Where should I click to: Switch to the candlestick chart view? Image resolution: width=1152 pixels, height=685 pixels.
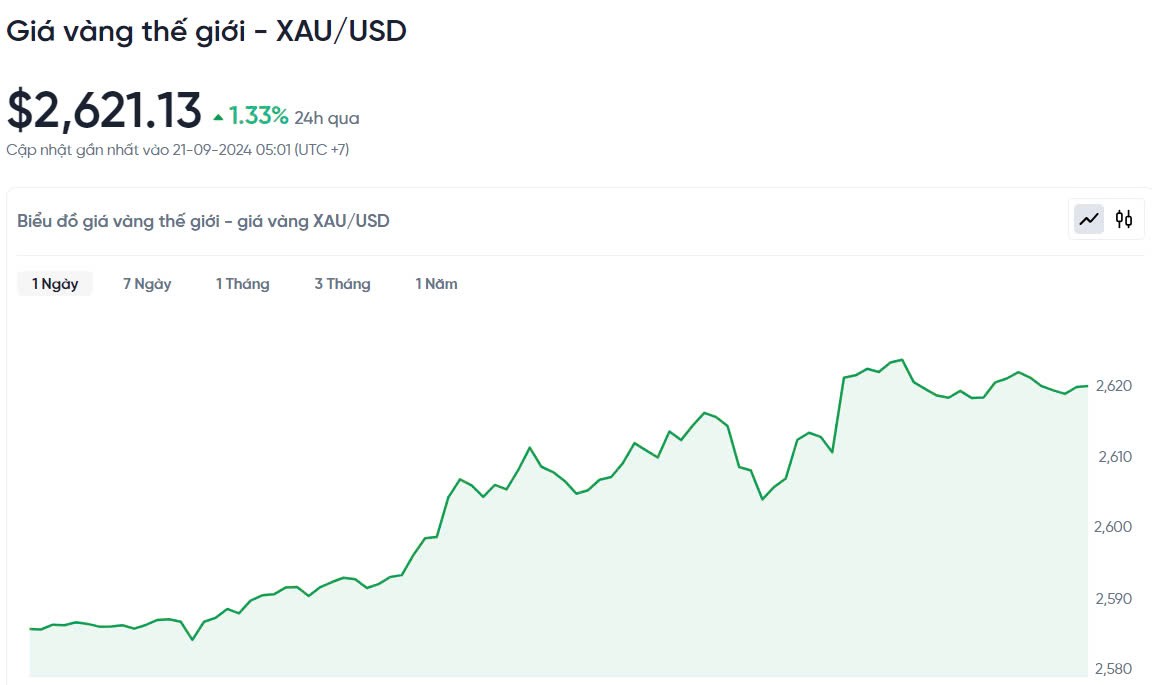[1124, 219]
